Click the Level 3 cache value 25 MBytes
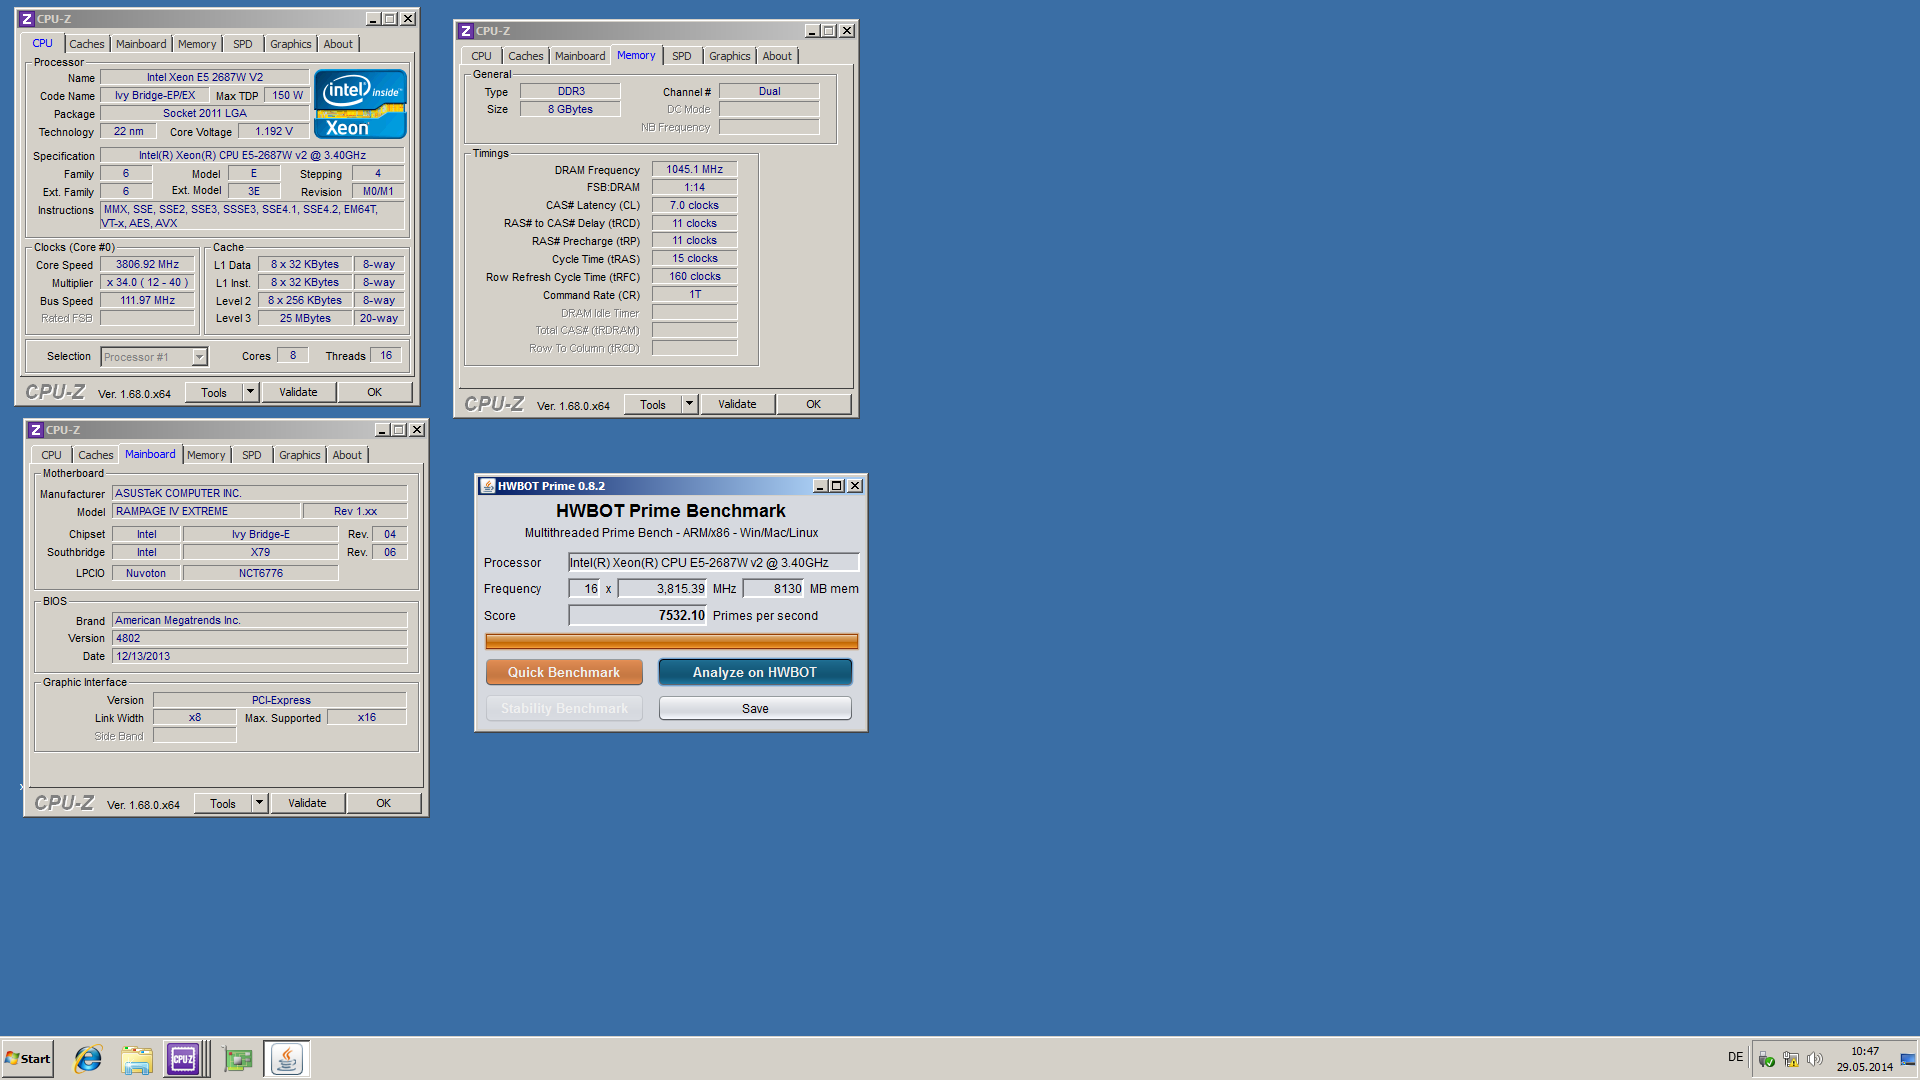The height and width of the screenshot is (1080, 1920). click(x=305, y=319)
